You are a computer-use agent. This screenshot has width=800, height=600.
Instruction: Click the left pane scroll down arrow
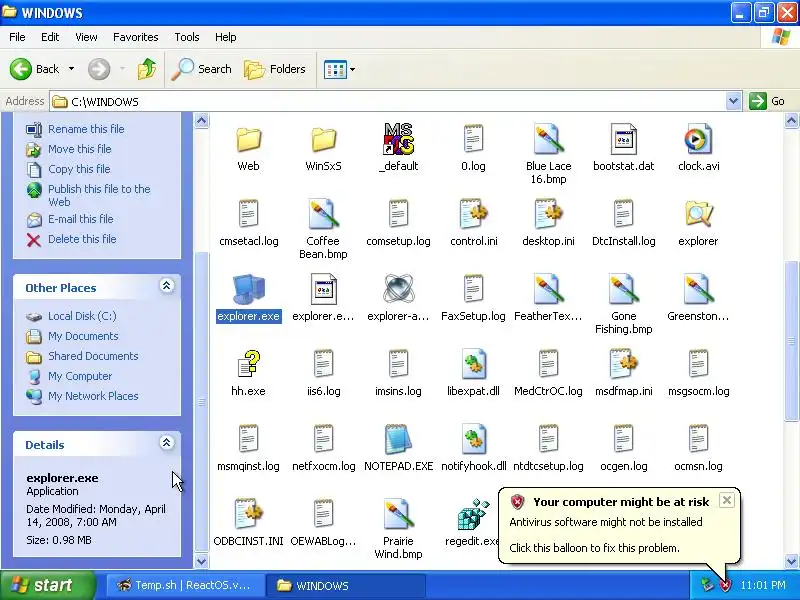click(202, 561)
